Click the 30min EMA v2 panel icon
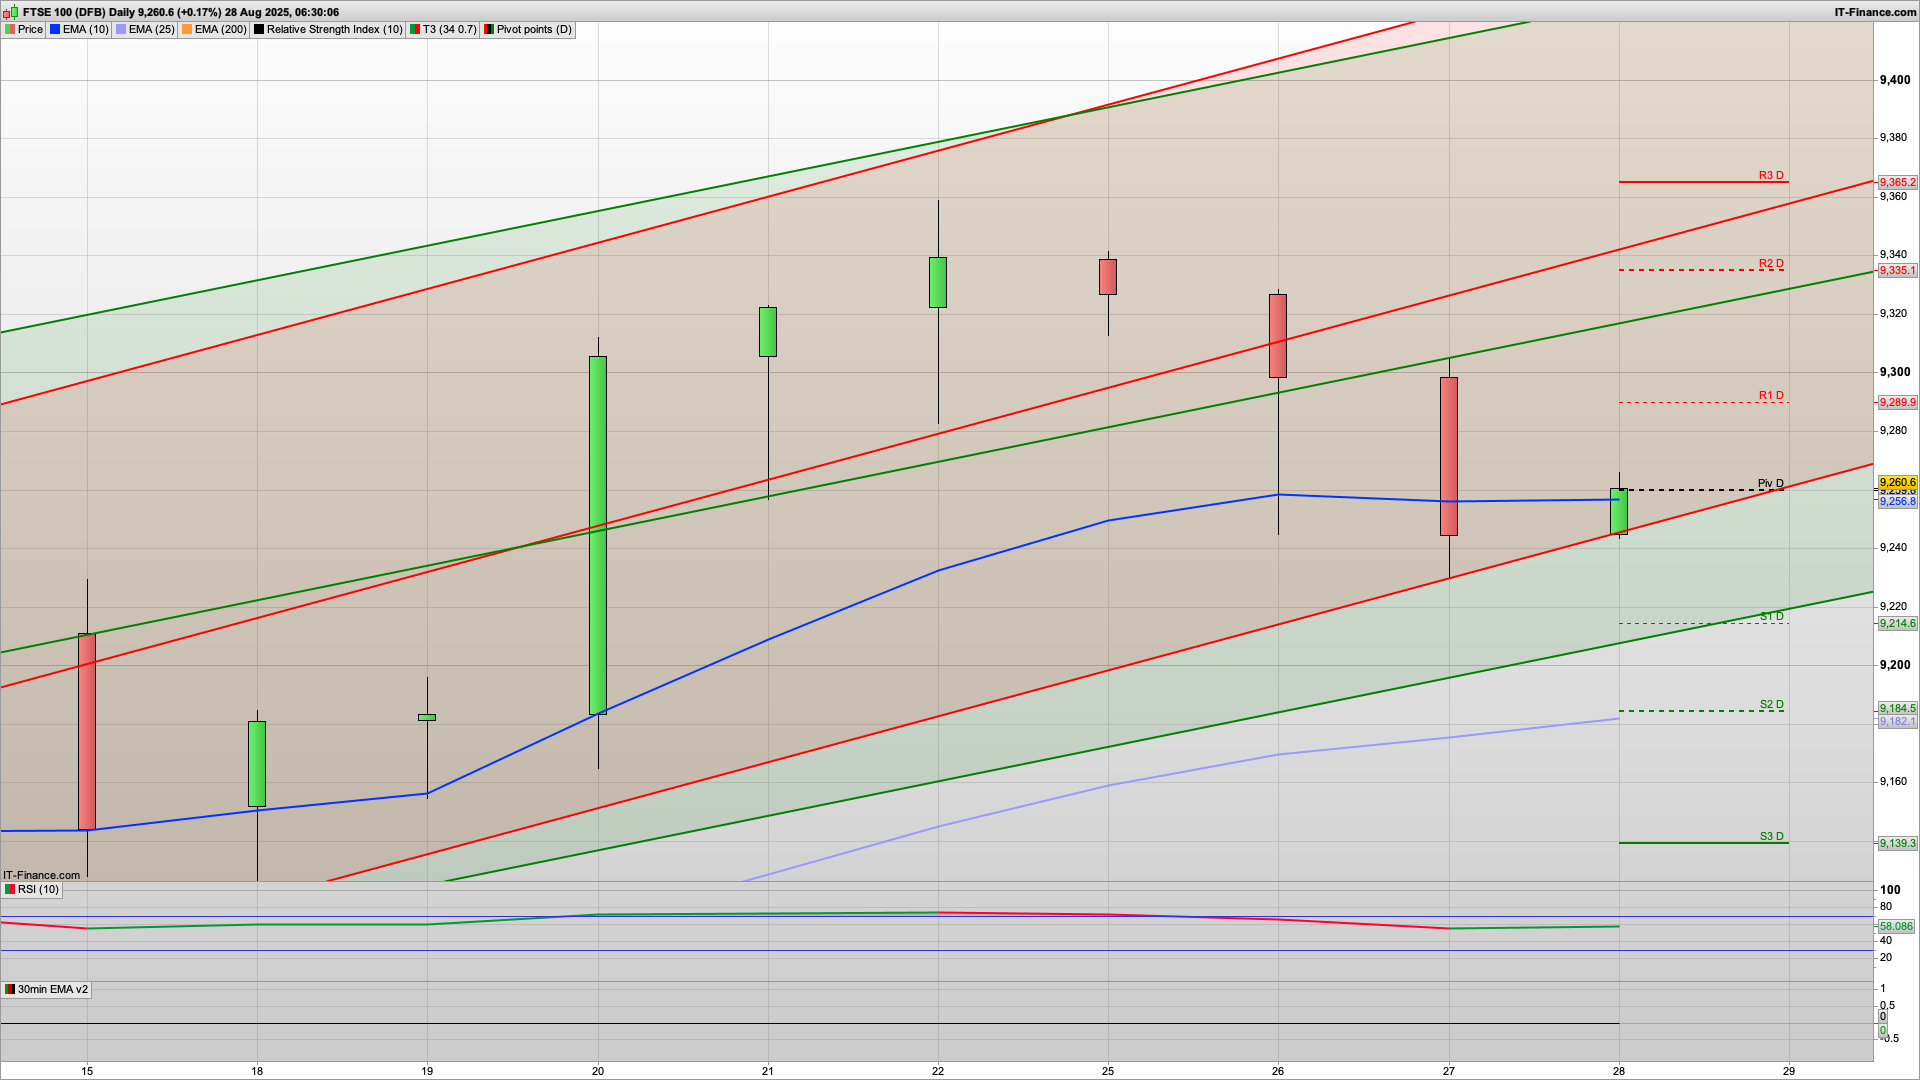 10,989
